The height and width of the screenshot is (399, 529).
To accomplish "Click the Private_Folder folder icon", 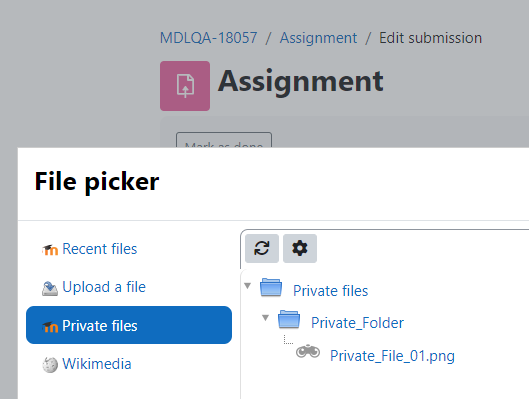I will 289,319.
